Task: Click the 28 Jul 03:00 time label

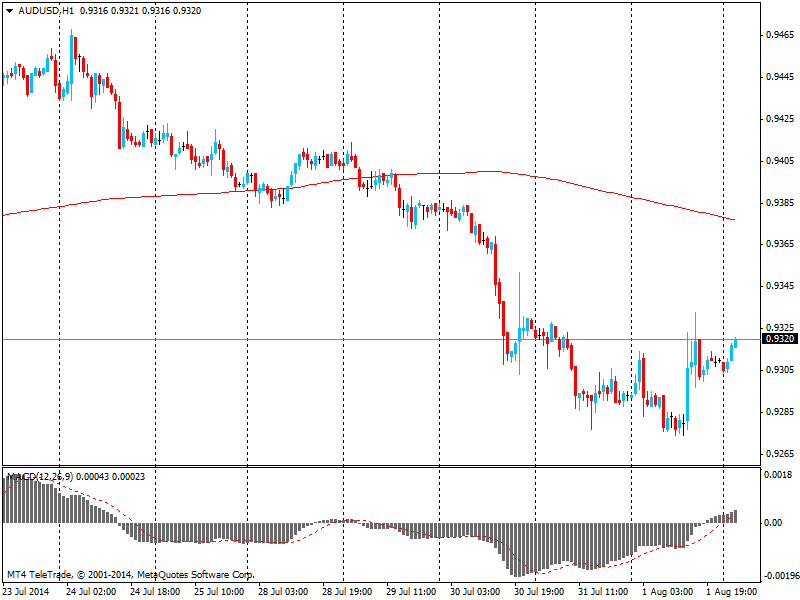Action: [283, 592]
